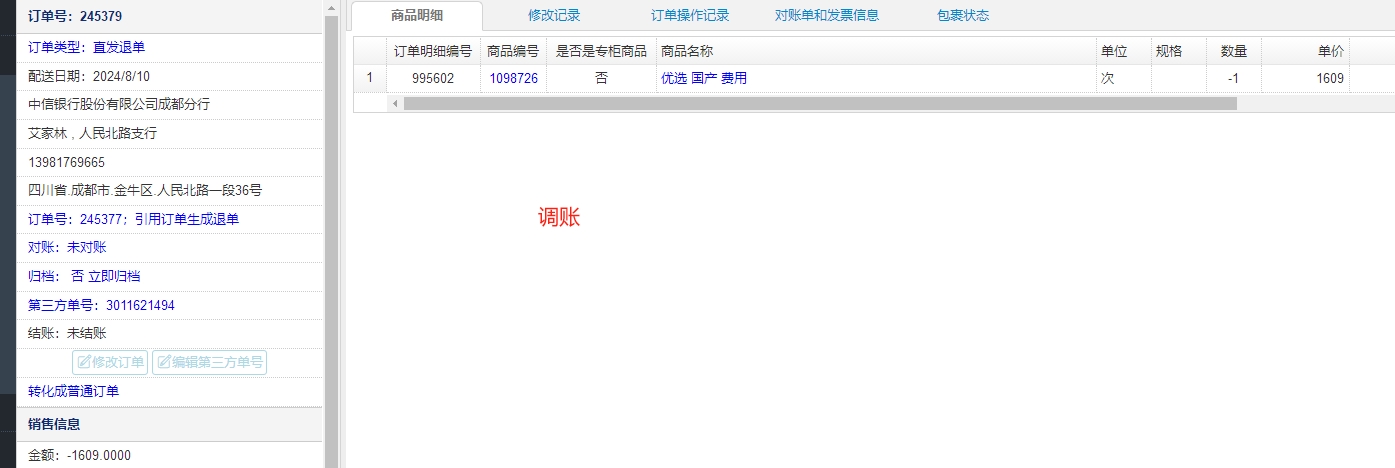Click the phone number 13981769665
1395x468 pixels.
click(x=66, y=162)
